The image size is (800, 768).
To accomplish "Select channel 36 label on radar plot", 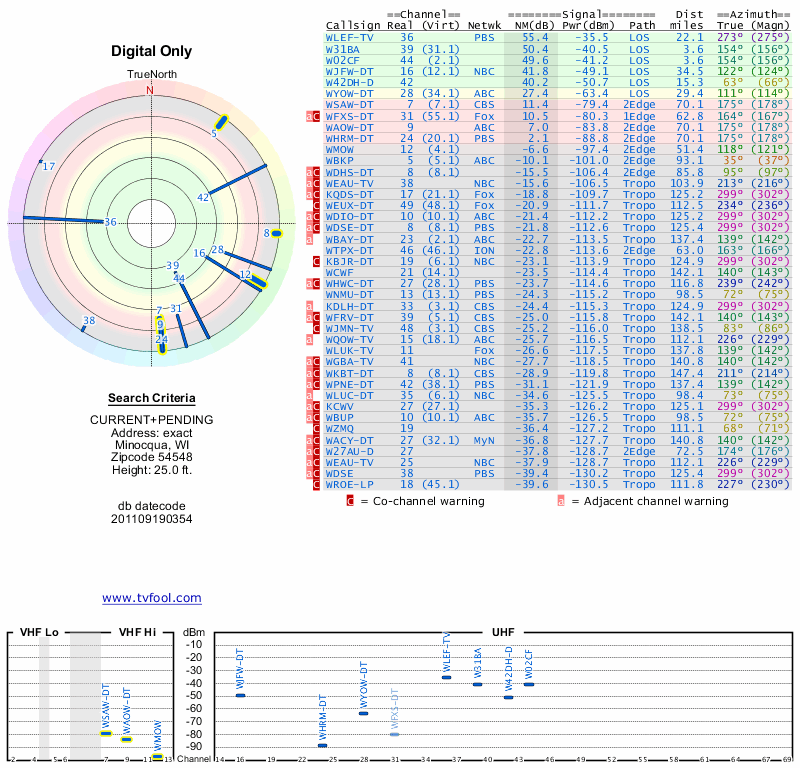I will tap(110, 222).
